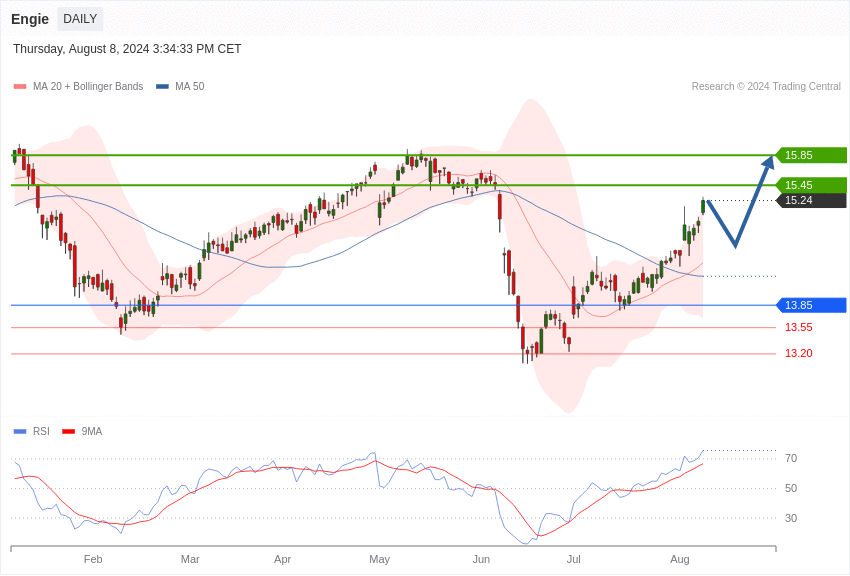Click the MA 50 blue legend swatch

(162, 87)
